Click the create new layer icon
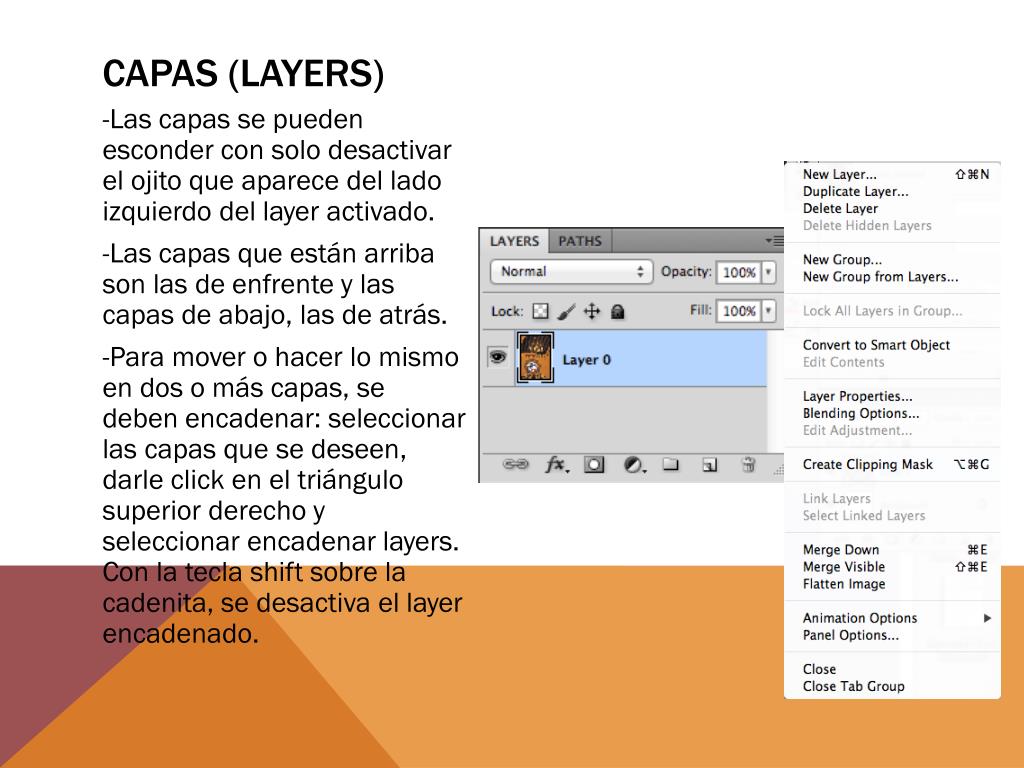The height and width of the screenshot is (768, 1024). (x=709, y=465)
